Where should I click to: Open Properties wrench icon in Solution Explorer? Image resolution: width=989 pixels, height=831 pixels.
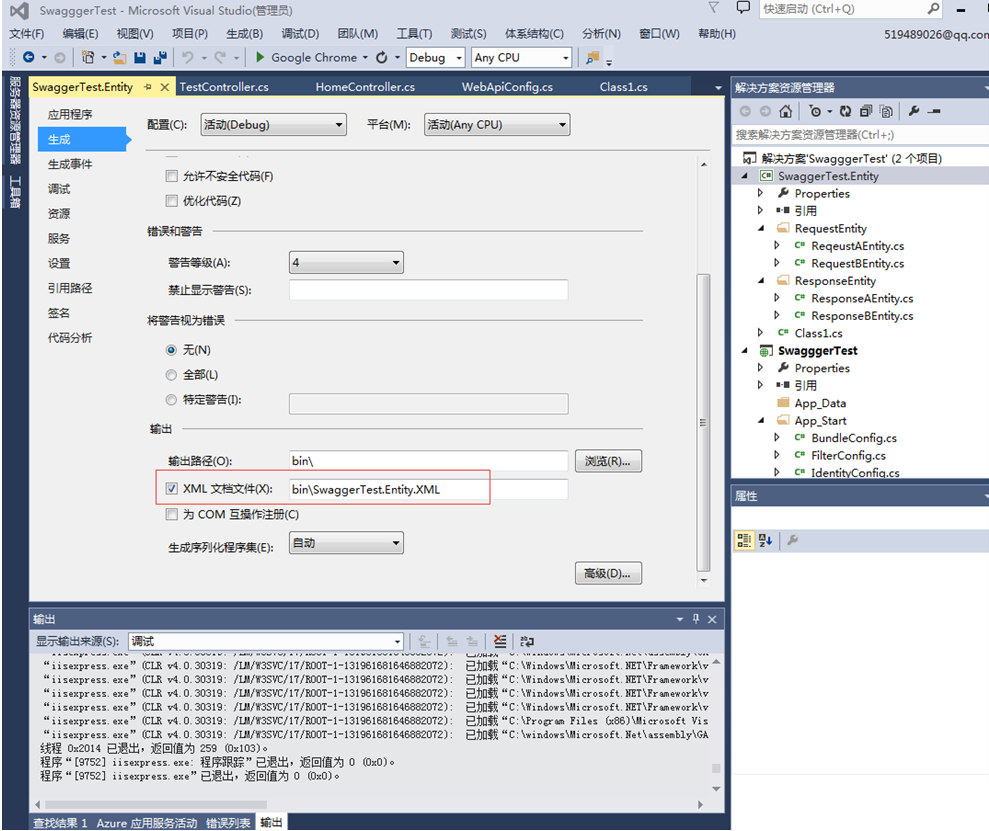point(914,111)
